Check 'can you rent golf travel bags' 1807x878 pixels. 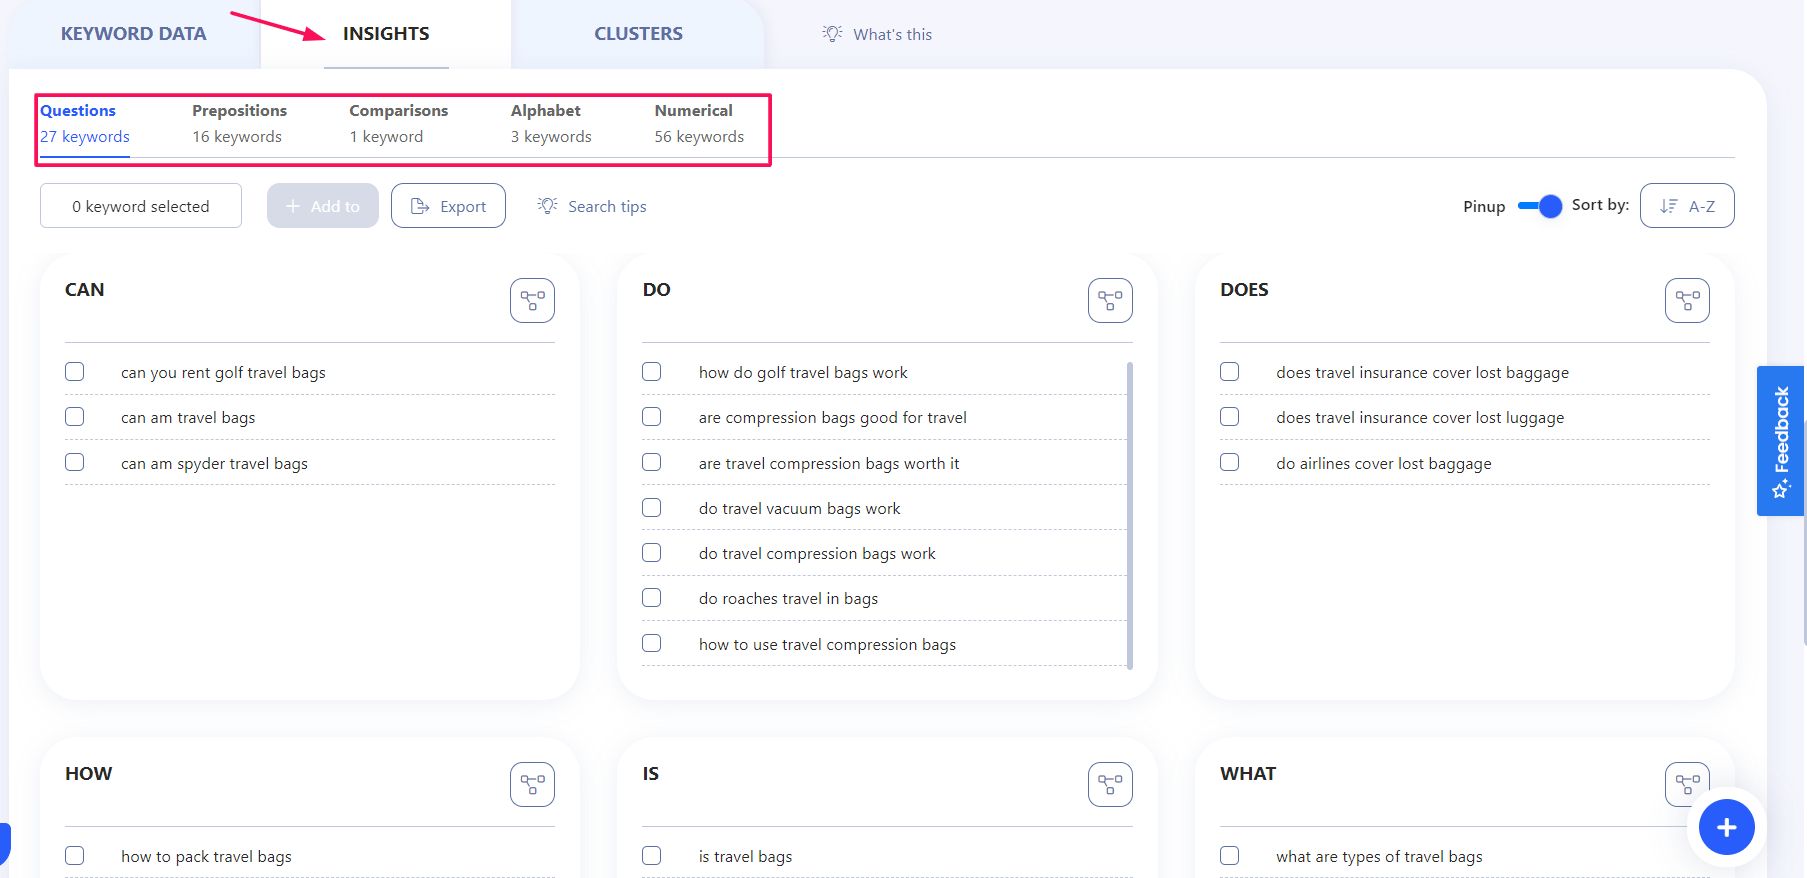[x=75, y=372]
